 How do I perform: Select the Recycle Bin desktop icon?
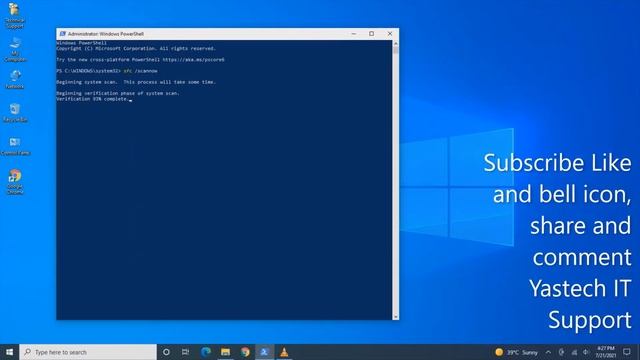tap(15, 113)
